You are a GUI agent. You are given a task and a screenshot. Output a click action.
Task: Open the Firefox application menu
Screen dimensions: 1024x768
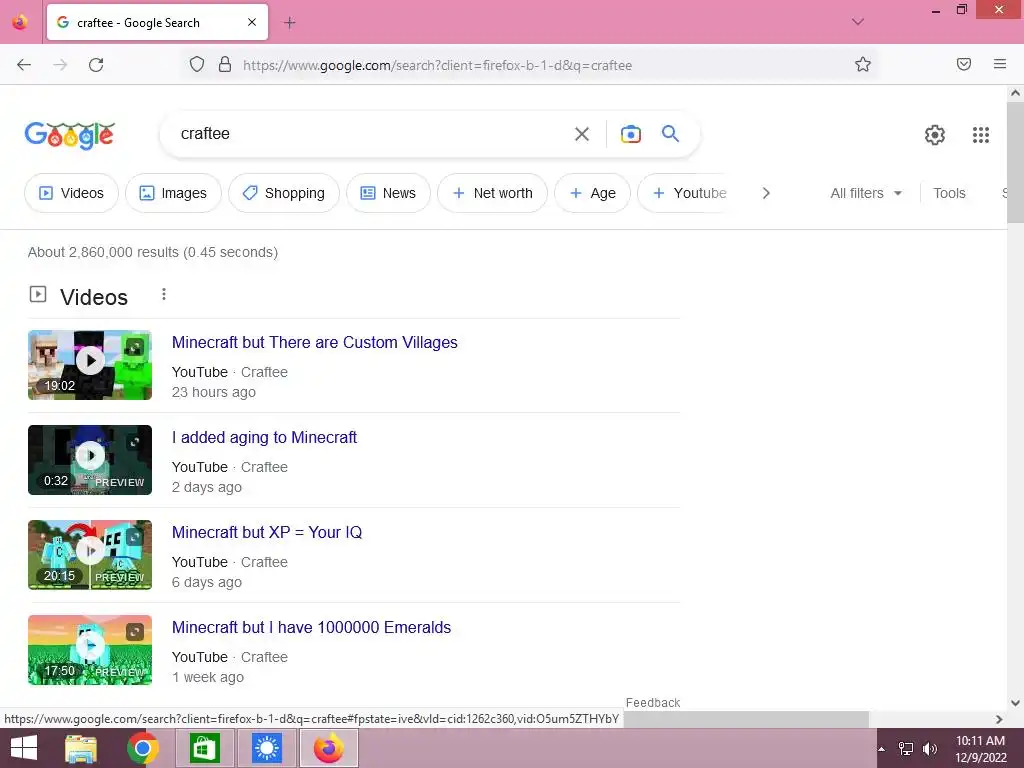pos(999,64)
